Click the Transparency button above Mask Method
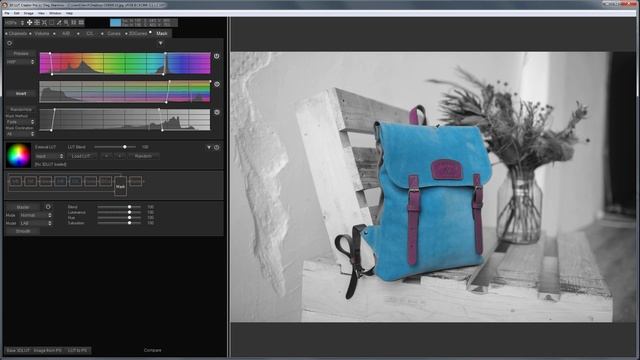The height and width of the screenshot is (360, 640). (x=21, y=109)
